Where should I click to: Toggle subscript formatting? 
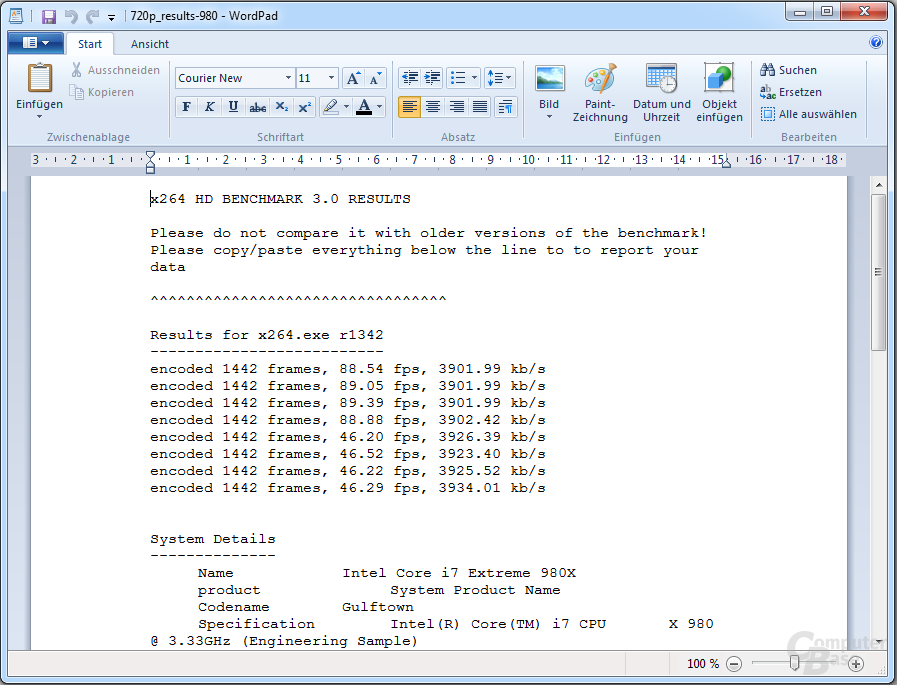click(x=281, y=106)
